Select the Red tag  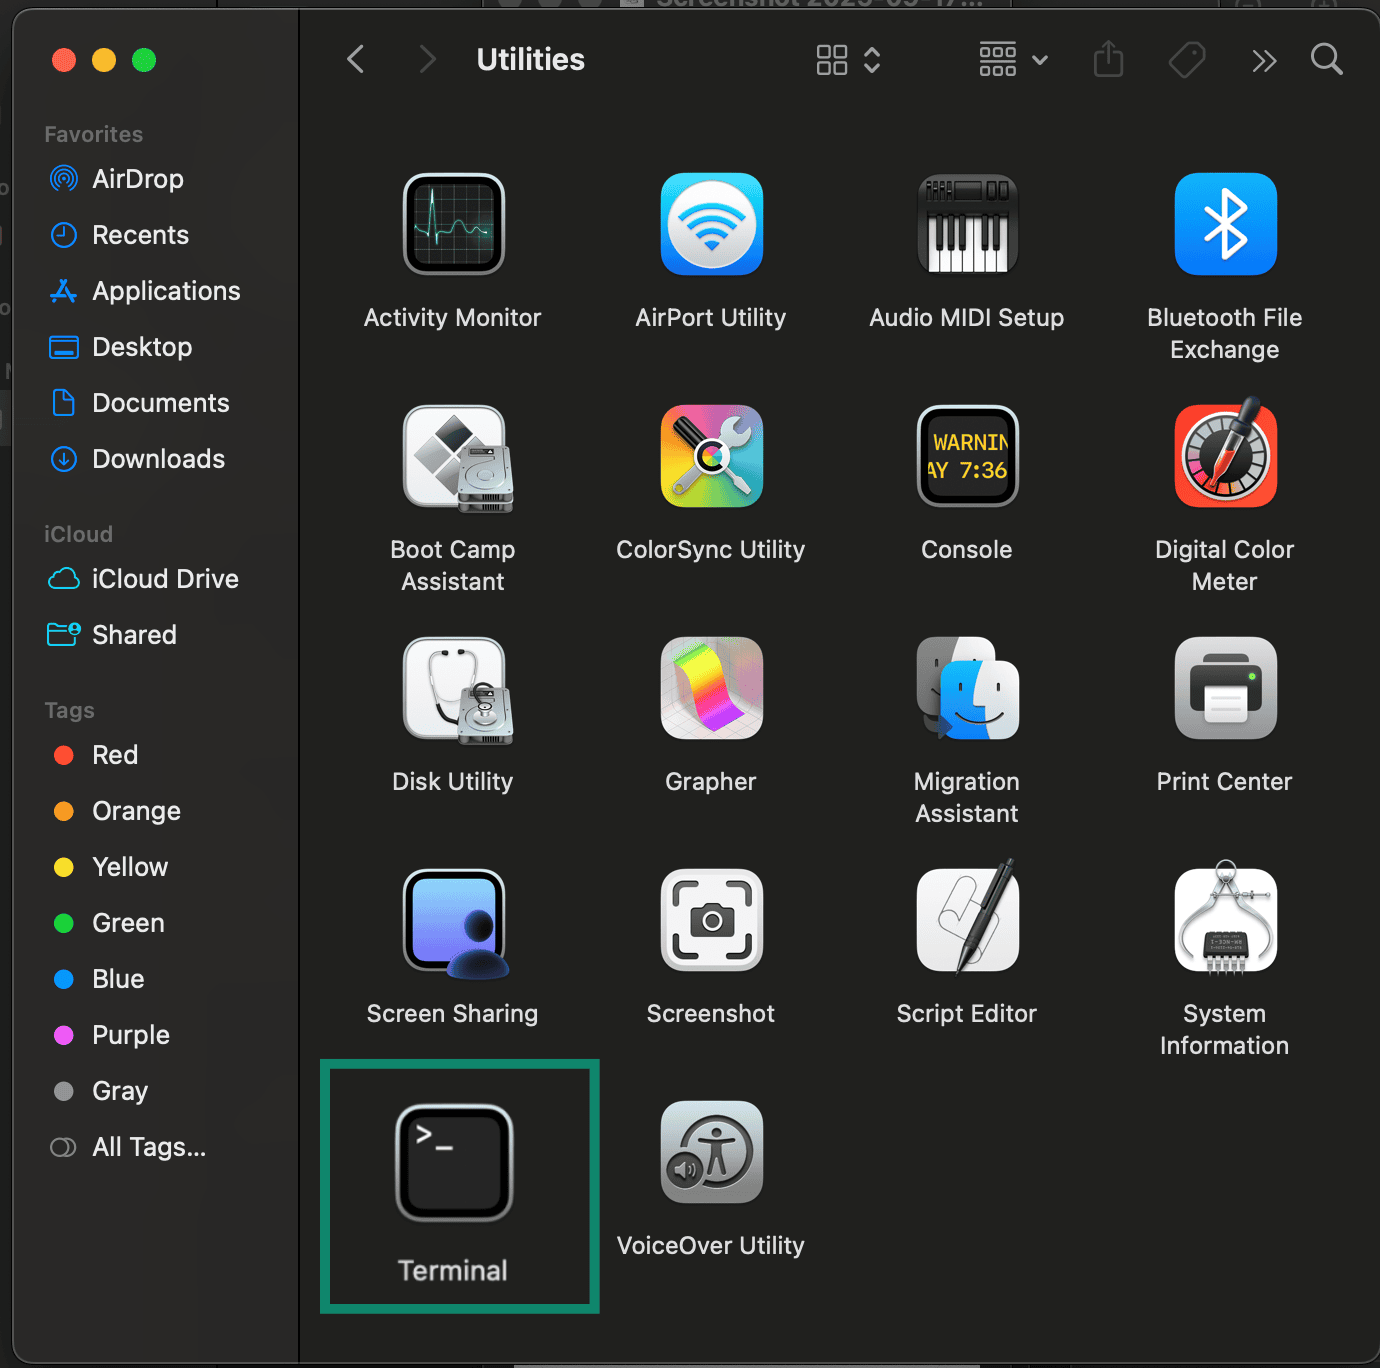[95, 755]
